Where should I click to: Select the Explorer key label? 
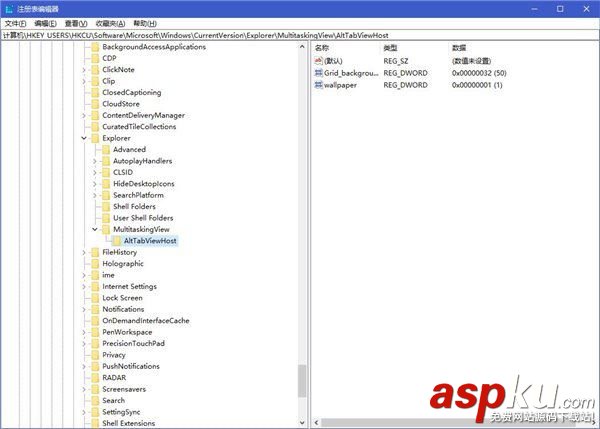[x=116, y=138]
